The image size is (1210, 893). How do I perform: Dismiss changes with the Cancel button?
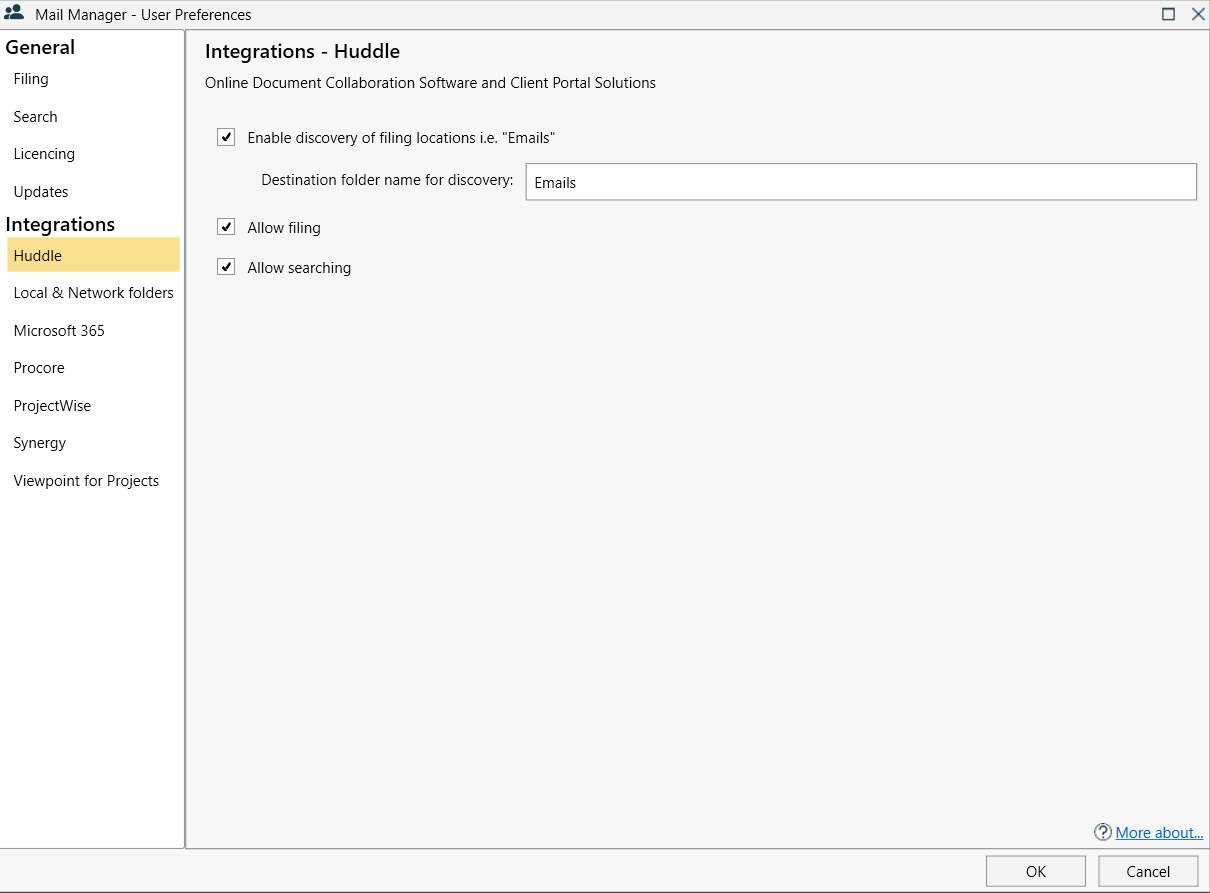click(x=1147, y=870)
